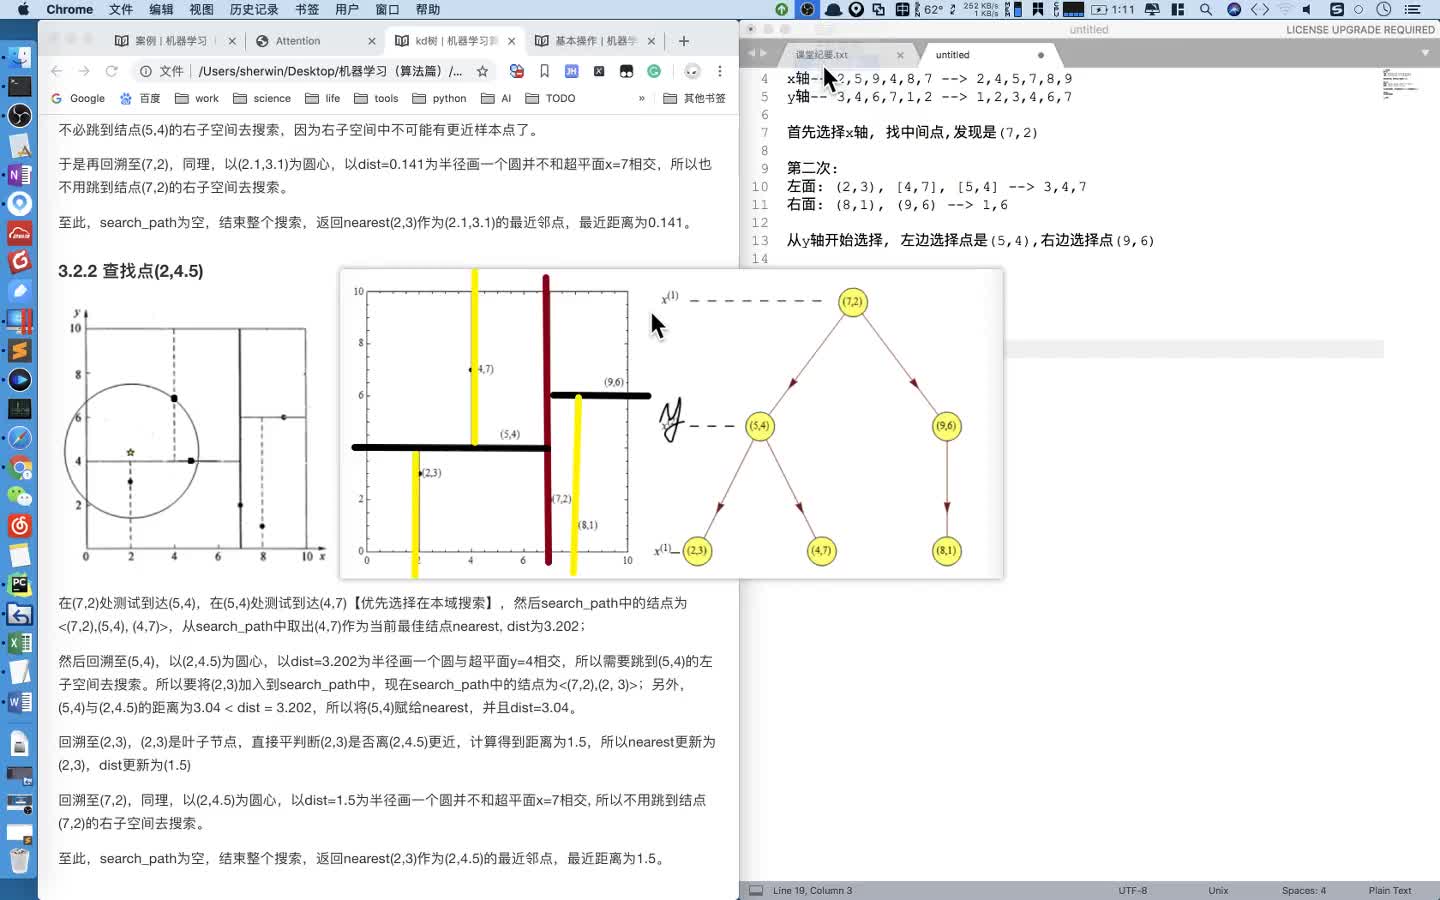The height and width of the screenshot is (900, 1440).
Task: Open the Trash in the dock
Action: click(x=19, y=861)
